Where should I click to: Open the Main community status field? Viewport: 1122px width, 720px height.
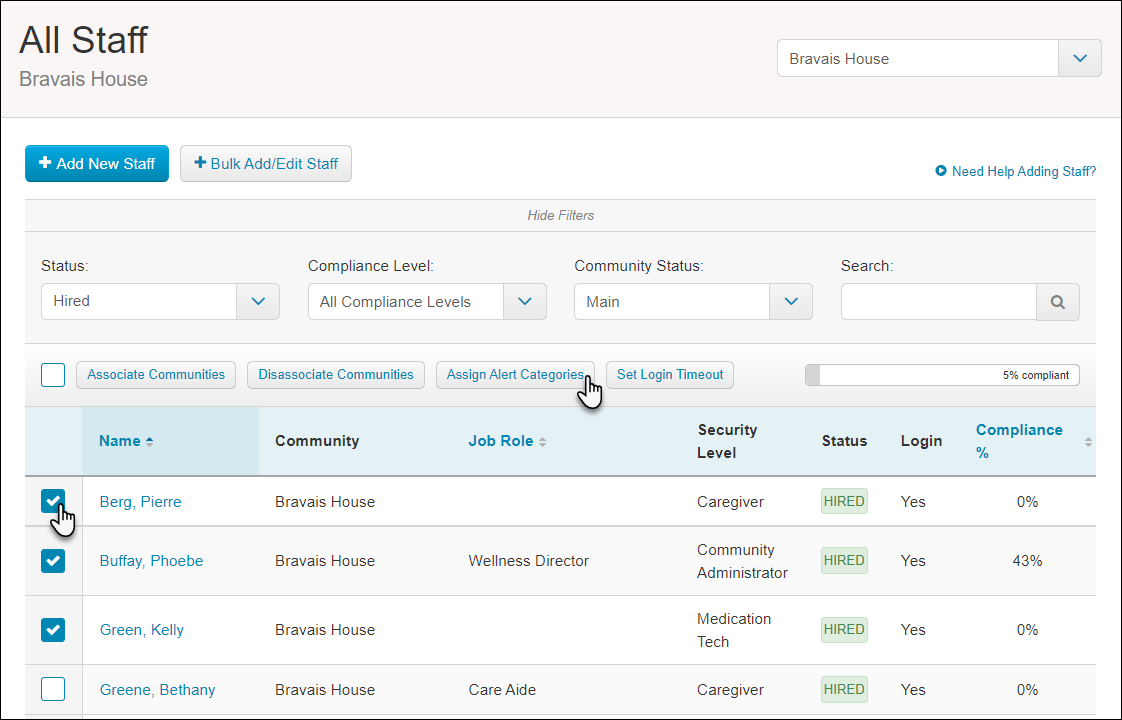point(693,301)
